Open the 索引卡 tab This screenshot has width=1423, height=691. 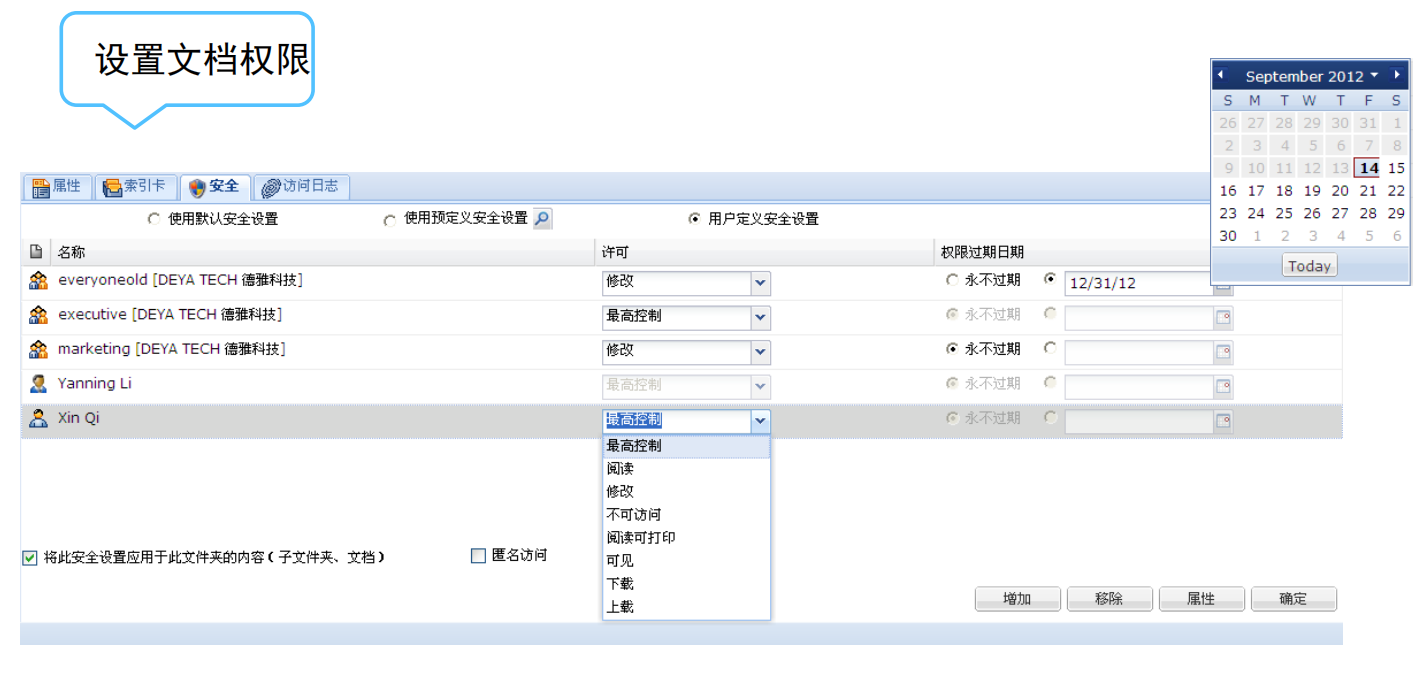tap(136, 187)
